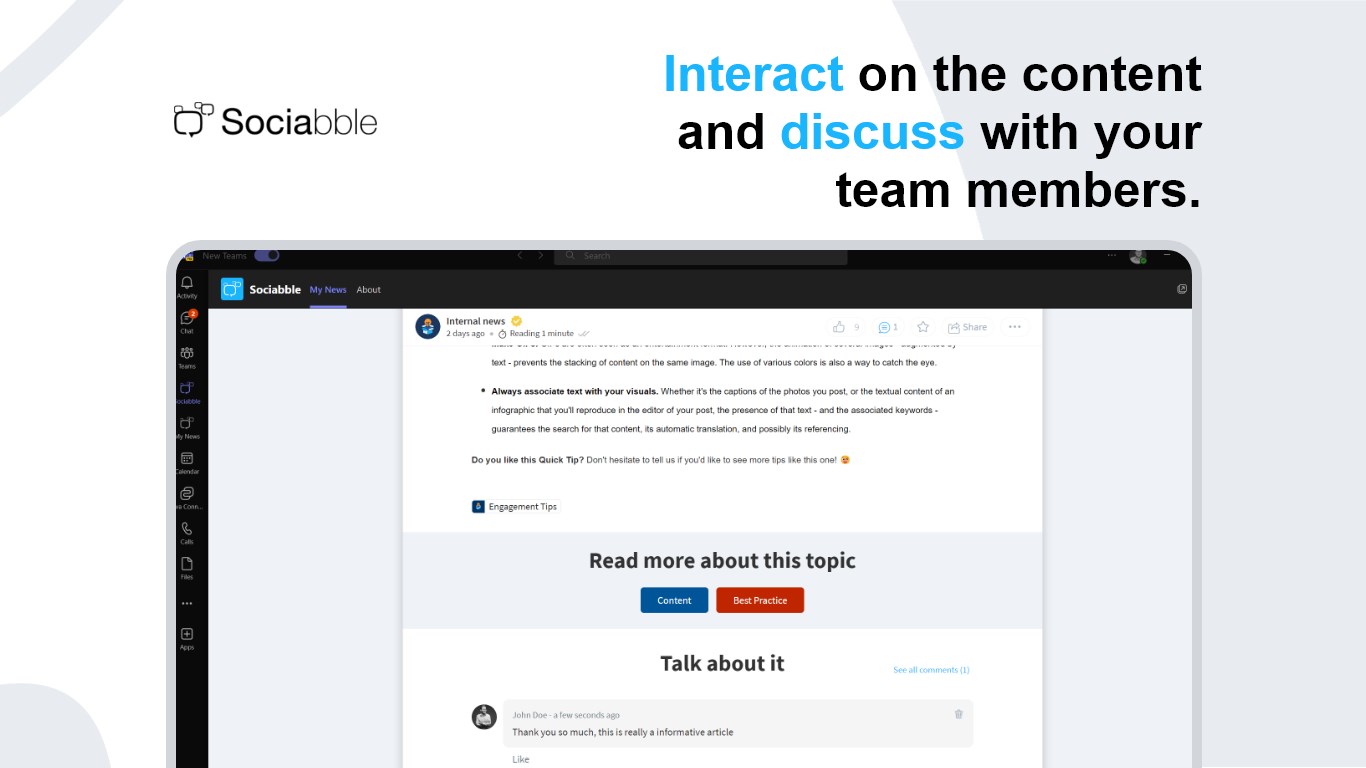Viewport: 1366px width, 768px height.
Task: Switch to the My News tab
Action: pyautogui.click(x=328, y=290)
